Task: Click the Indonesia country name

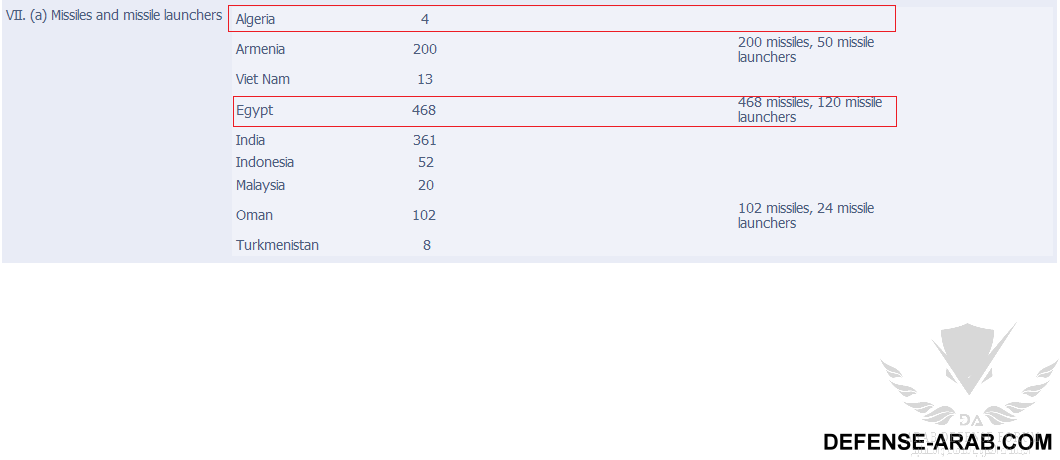Action: click(265, 162)
